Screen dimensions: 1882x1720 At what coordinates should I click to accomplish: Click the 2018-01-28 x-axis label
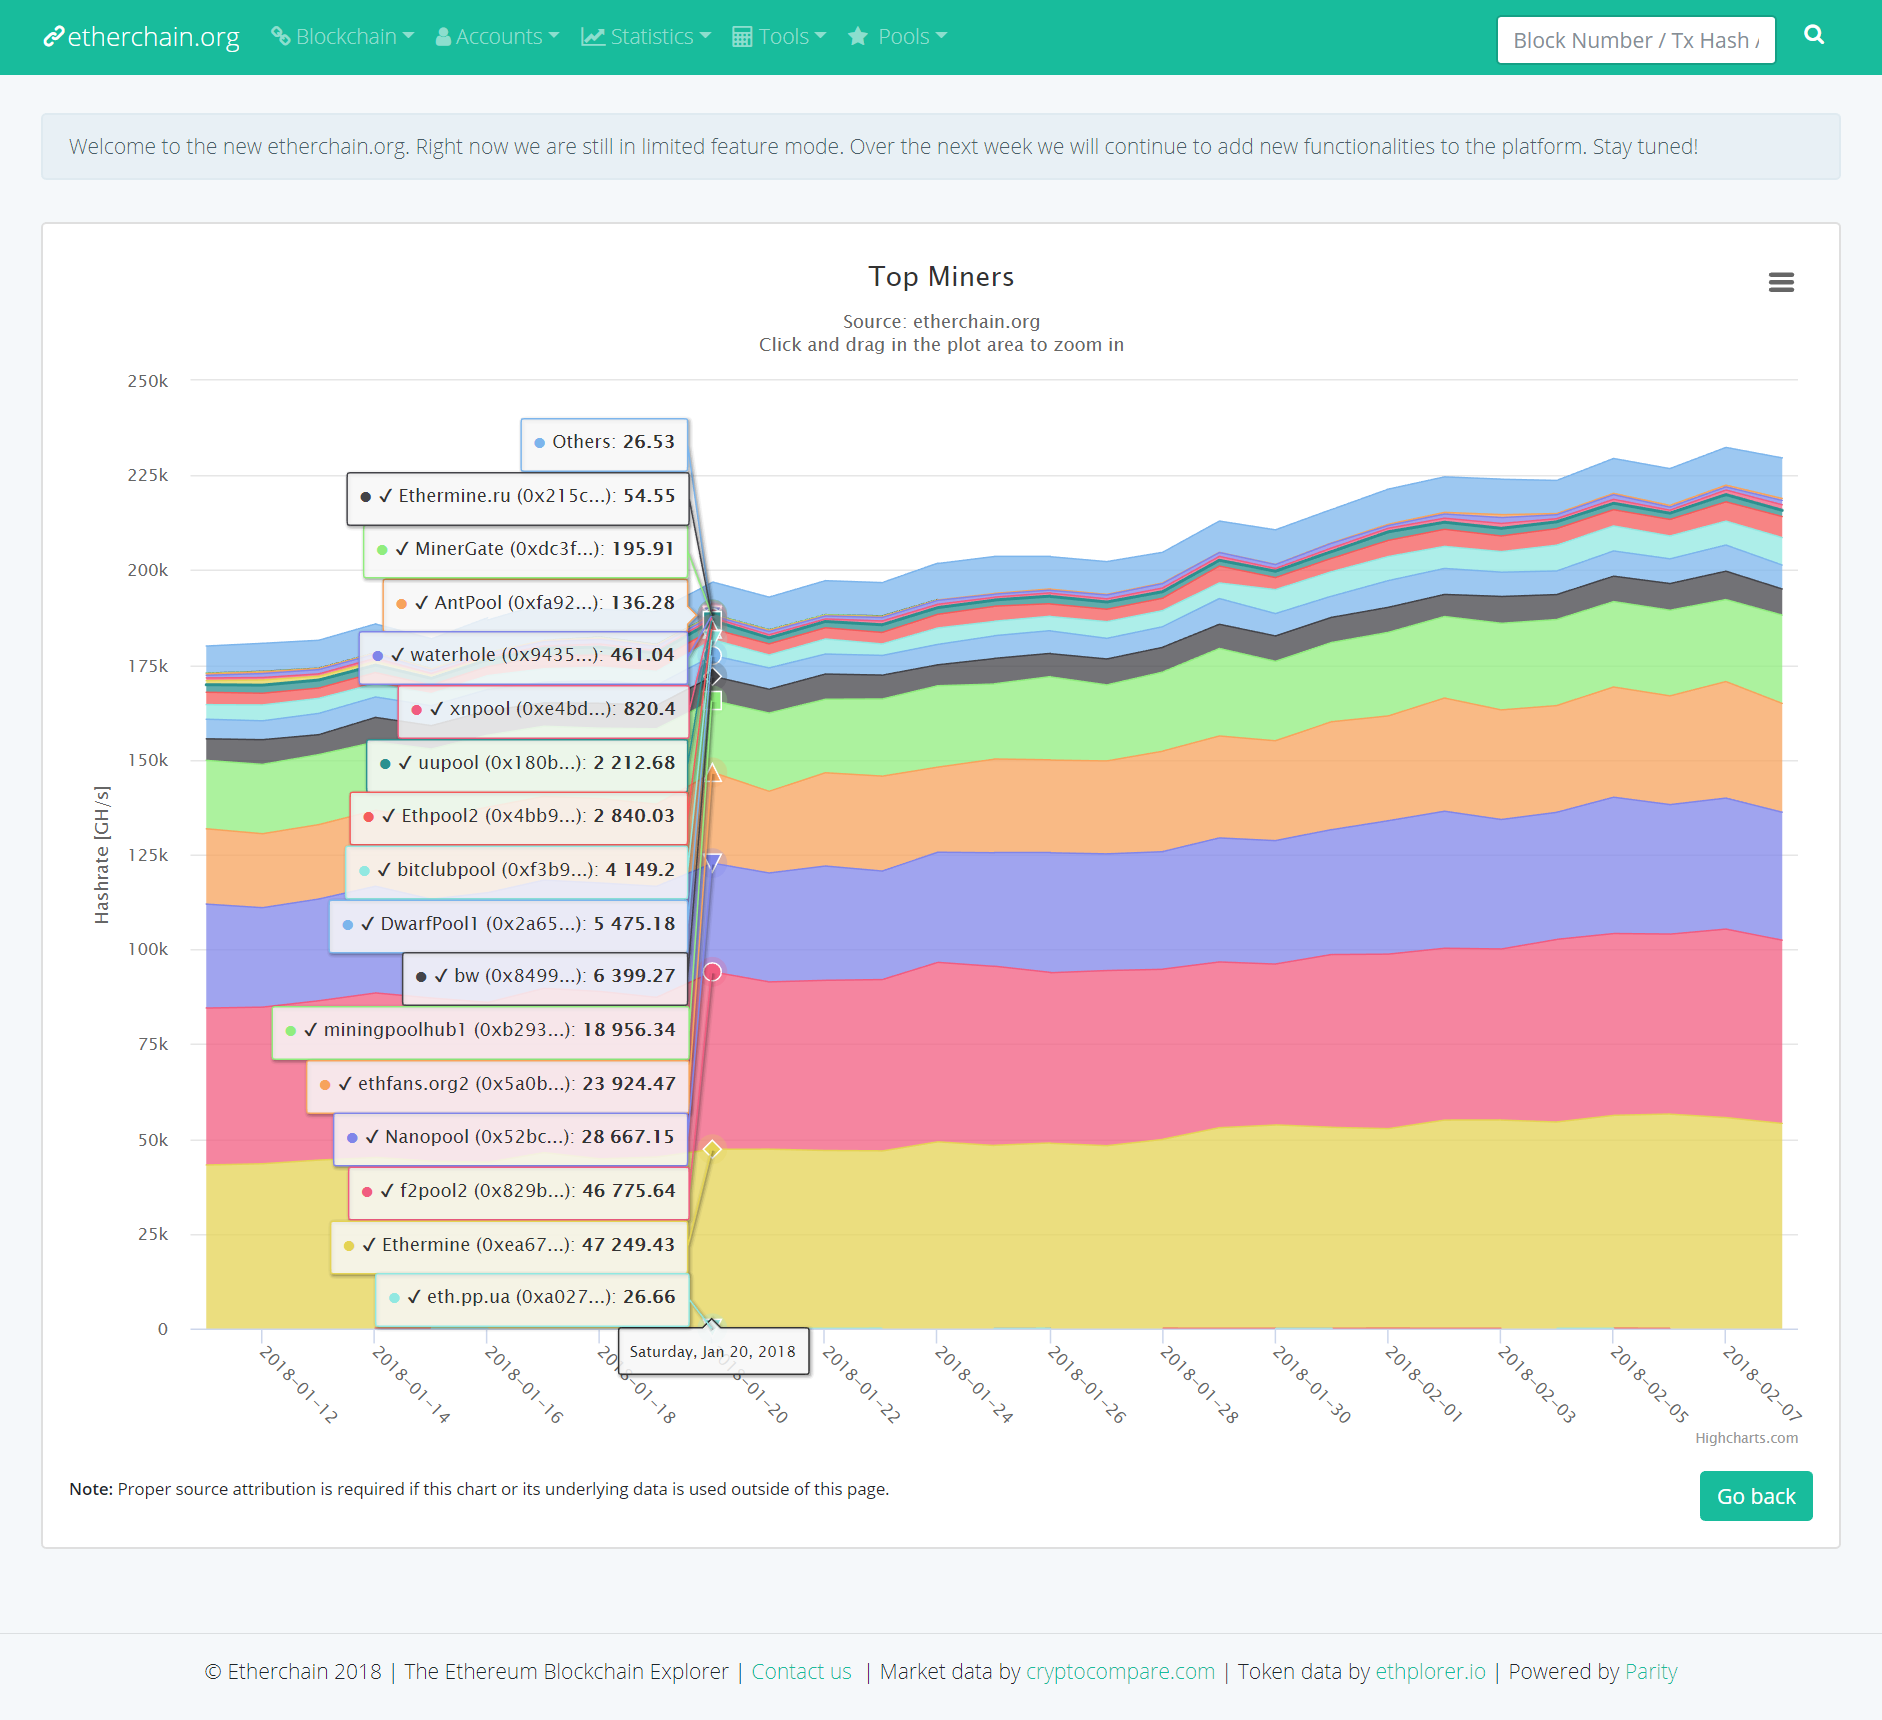(1199, 1383)
